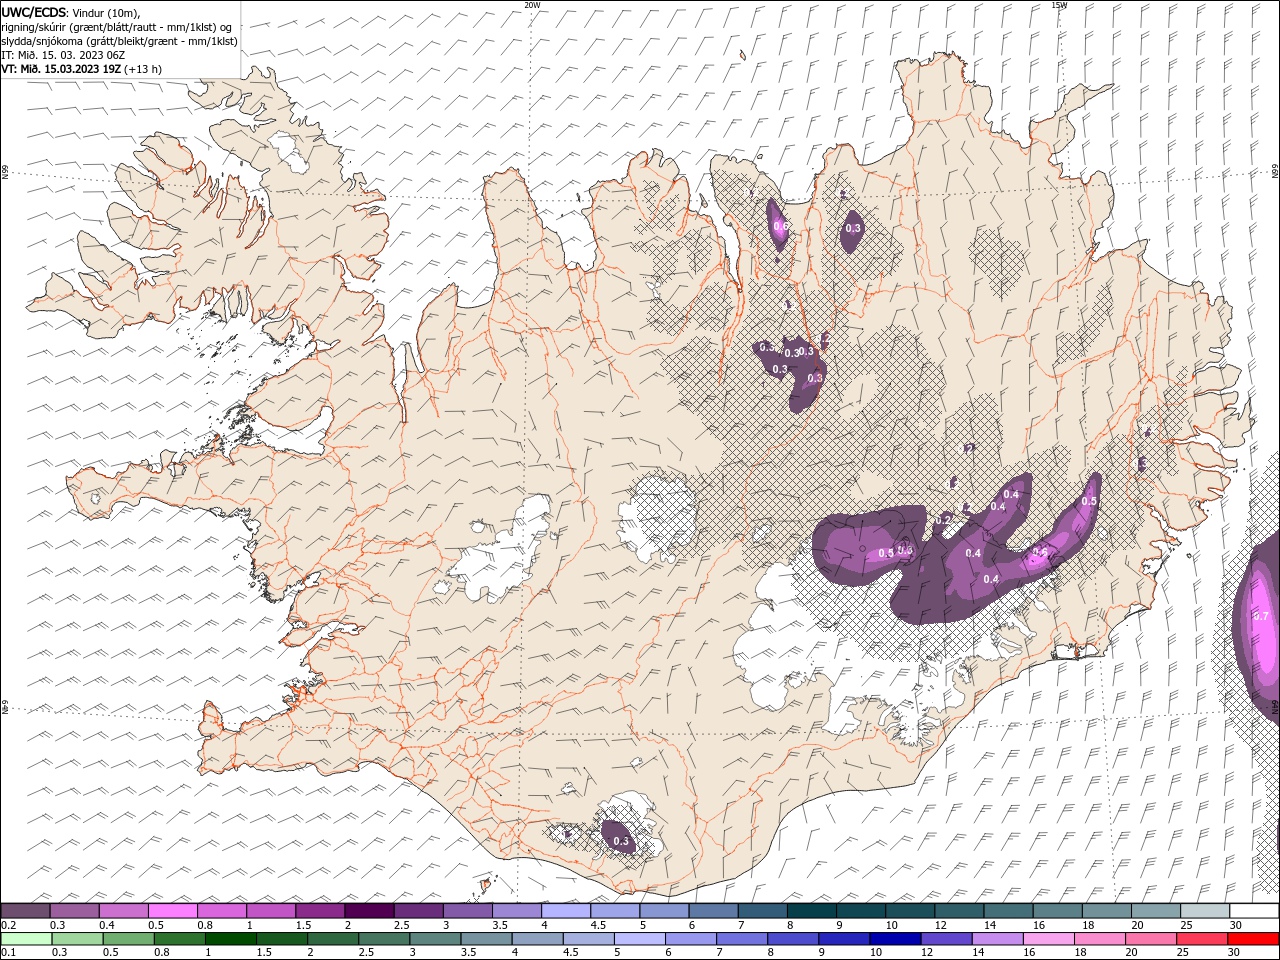Click the '0.1' label in lower legend

8,952
